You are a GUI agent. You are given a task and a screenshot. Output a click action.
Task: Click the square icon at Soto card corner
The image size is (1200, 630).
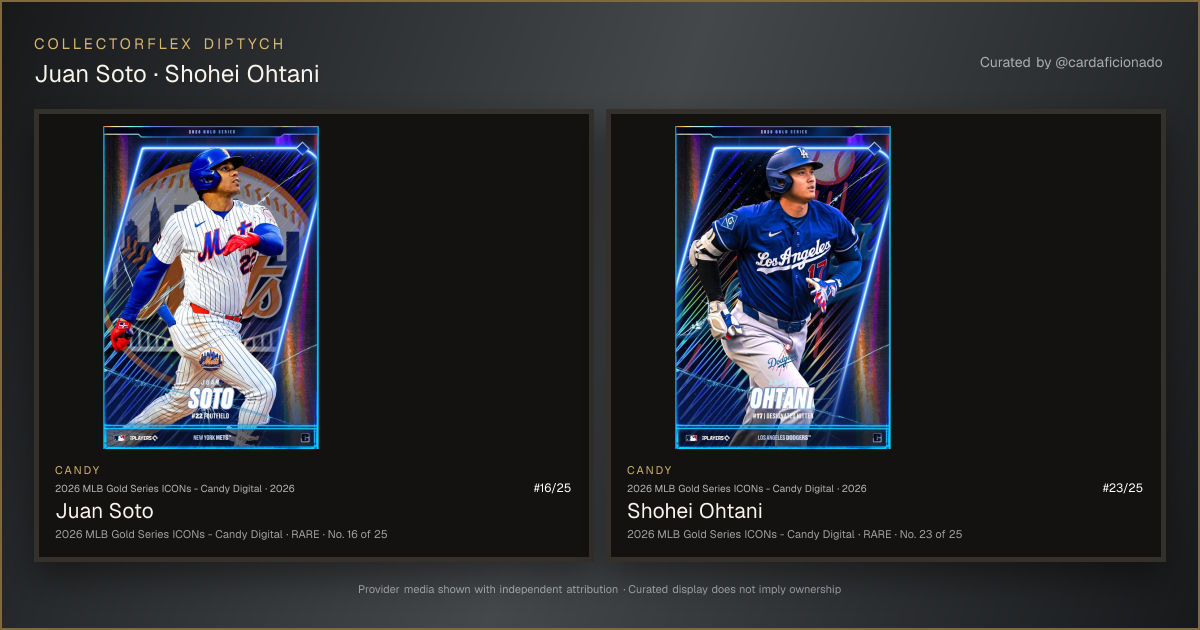(305, 438)
